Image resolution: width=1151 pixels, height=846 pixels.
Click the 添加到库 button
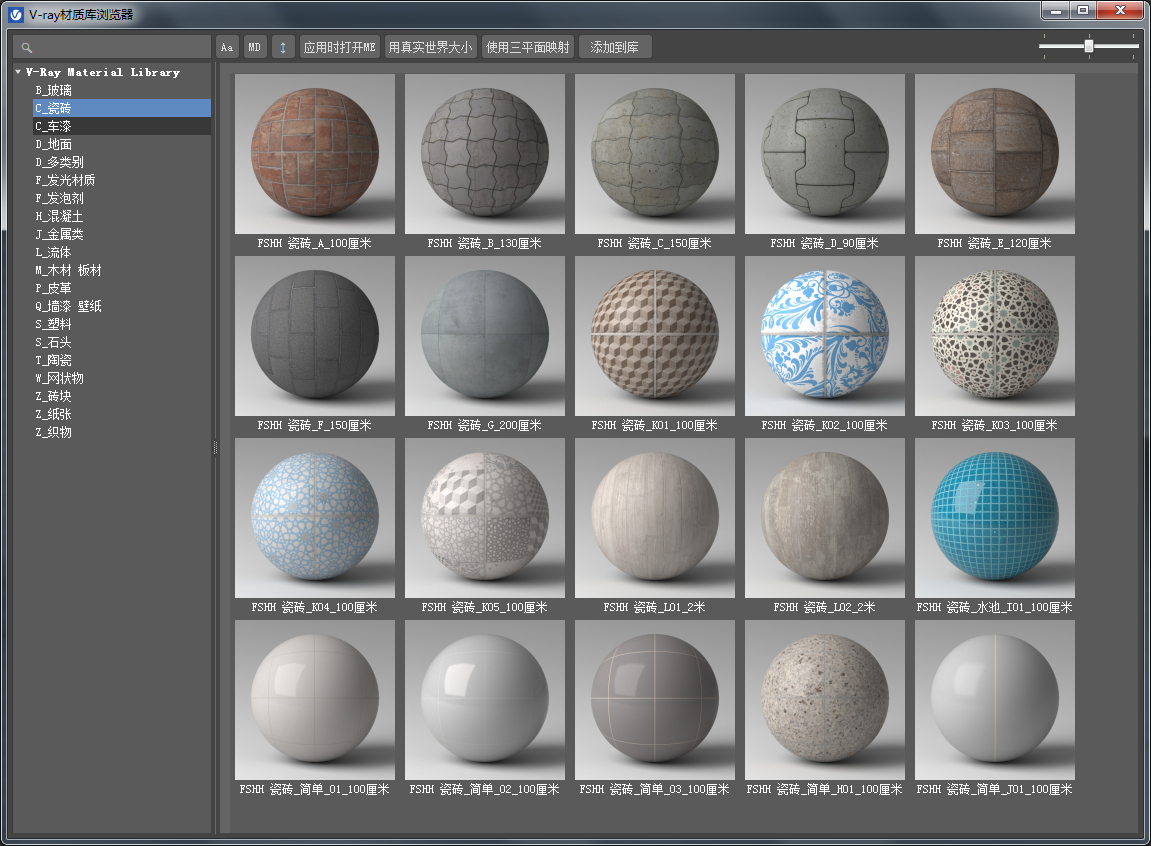click(614, 47)
